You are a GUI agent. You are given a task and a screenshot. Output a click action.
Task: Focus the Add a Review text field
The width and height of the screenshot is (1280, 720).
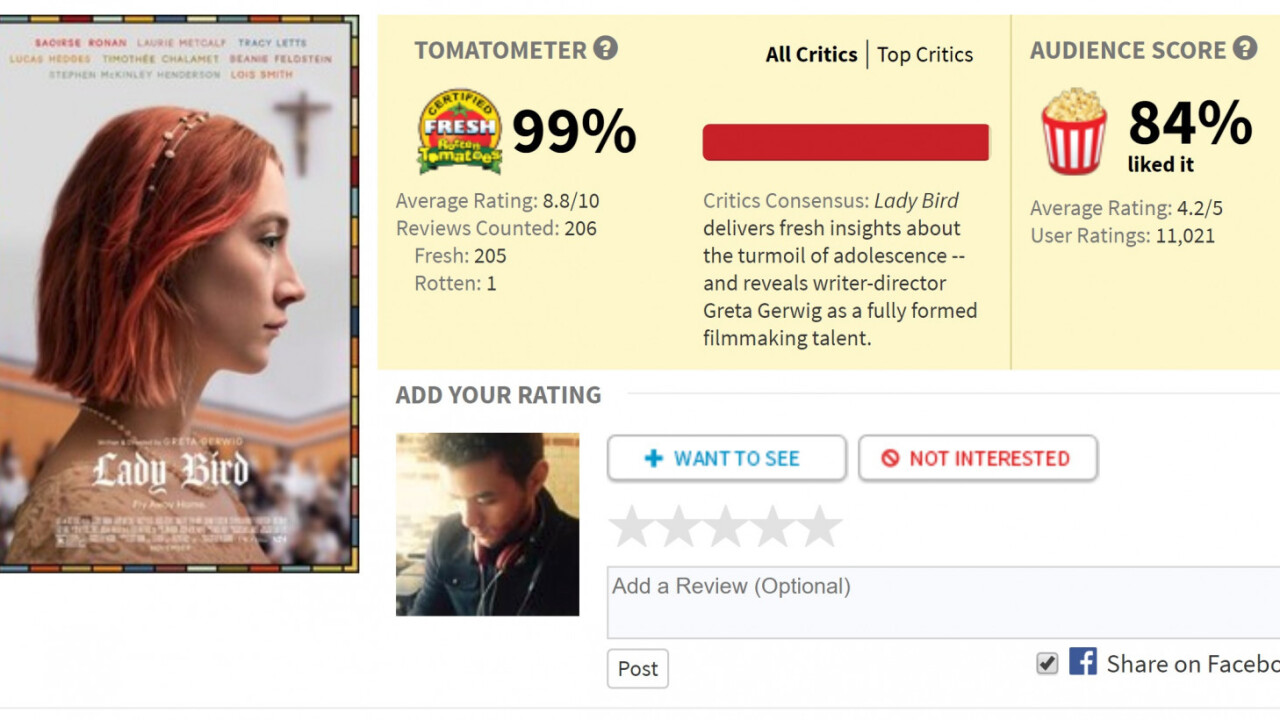(x=942, y=602)
